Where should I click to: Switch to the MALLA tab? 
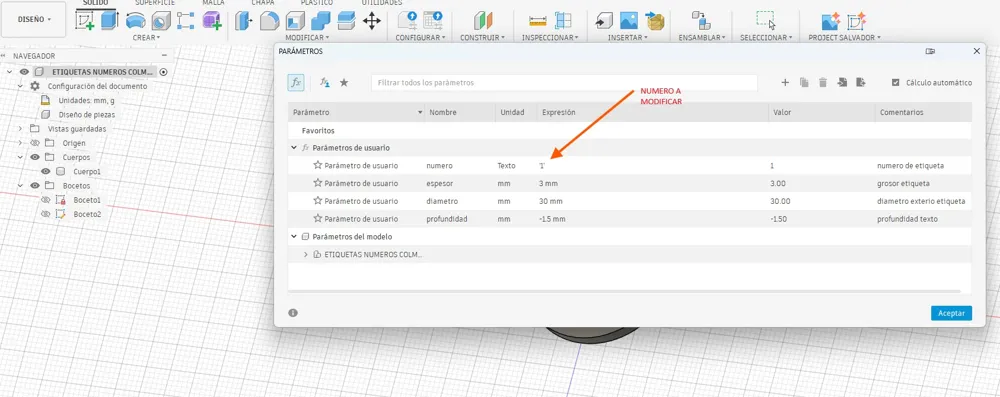tap(213, 3)
